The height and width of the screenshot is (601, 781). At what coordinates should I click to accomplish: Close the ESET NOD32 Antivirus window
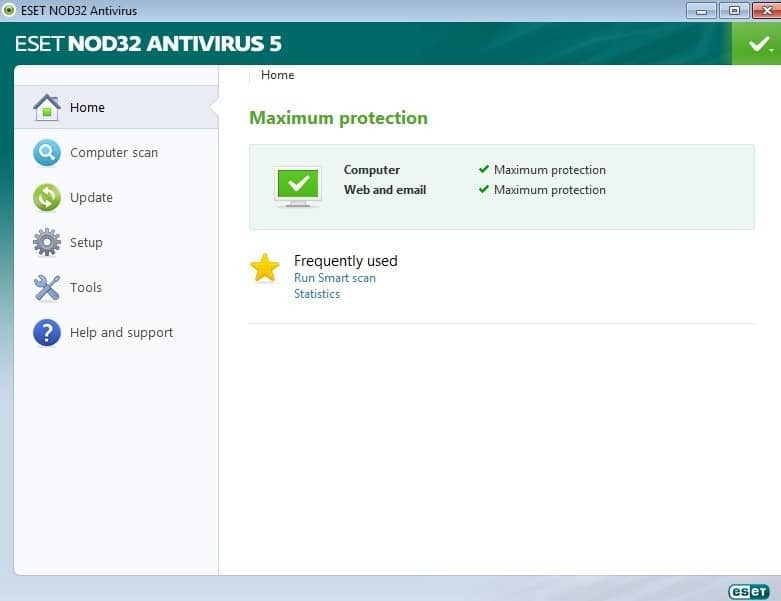coord(767,10)
